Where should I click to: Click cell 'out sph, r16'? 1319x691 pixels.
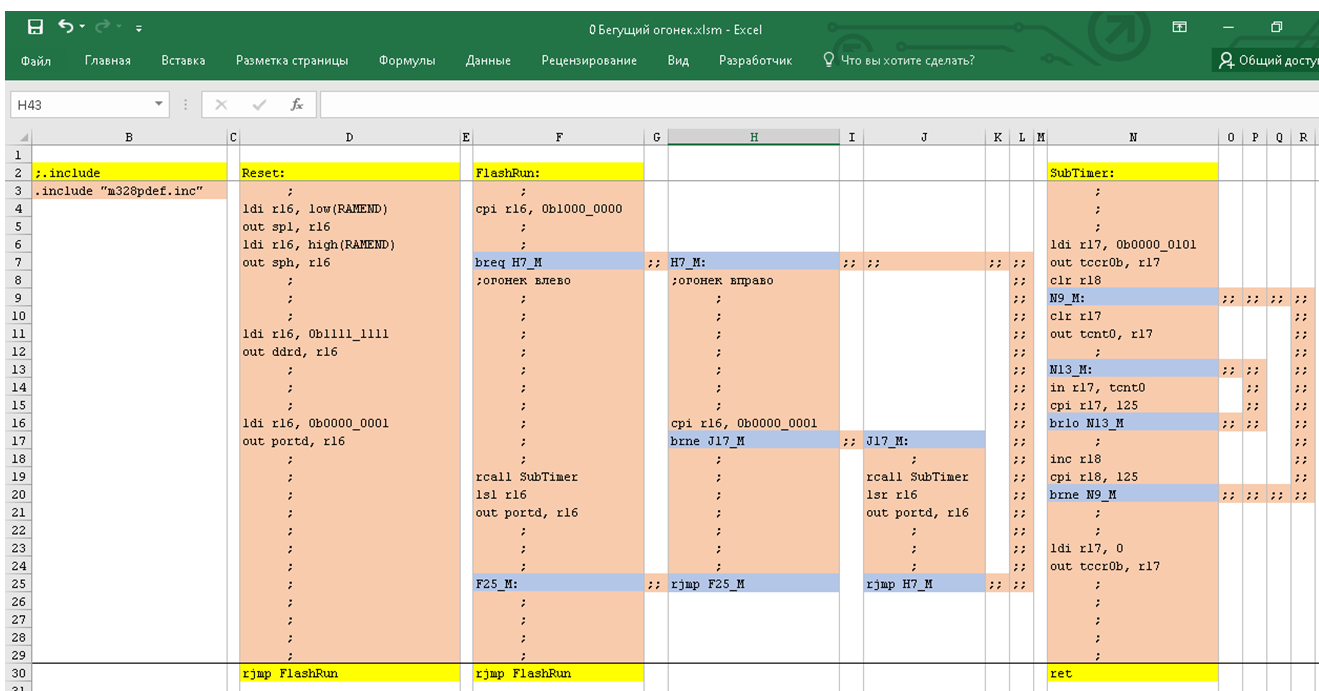point(349,263)
